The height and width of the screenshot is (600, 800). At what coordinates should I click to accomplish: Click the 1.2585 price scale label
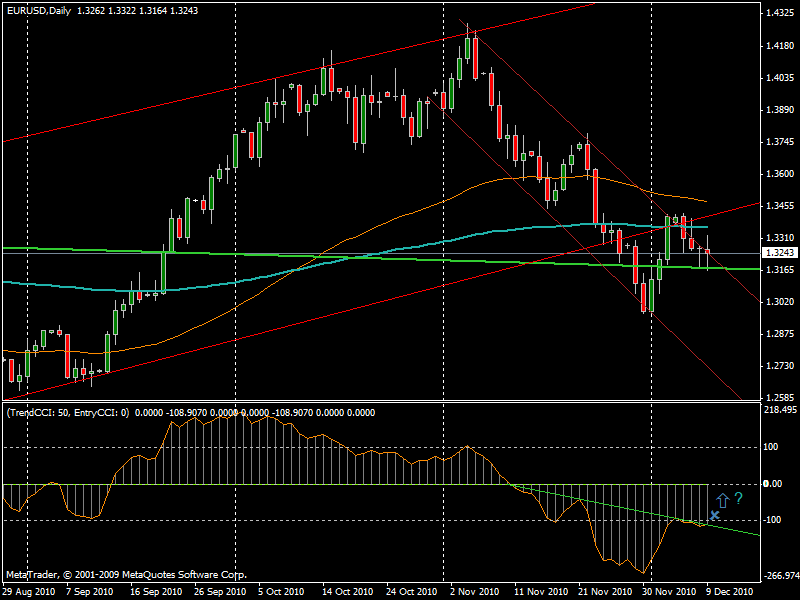pyautogui.click(x=780, y=397)
